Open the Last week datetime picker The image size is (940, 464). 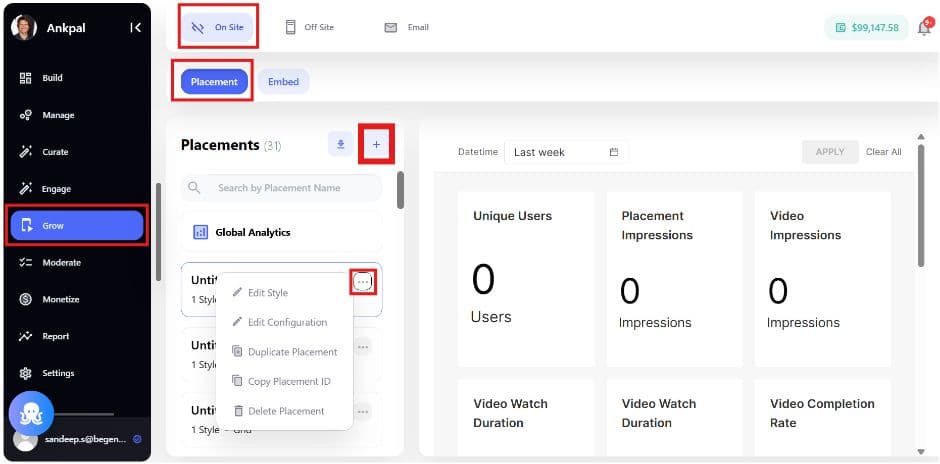point(566,152)
